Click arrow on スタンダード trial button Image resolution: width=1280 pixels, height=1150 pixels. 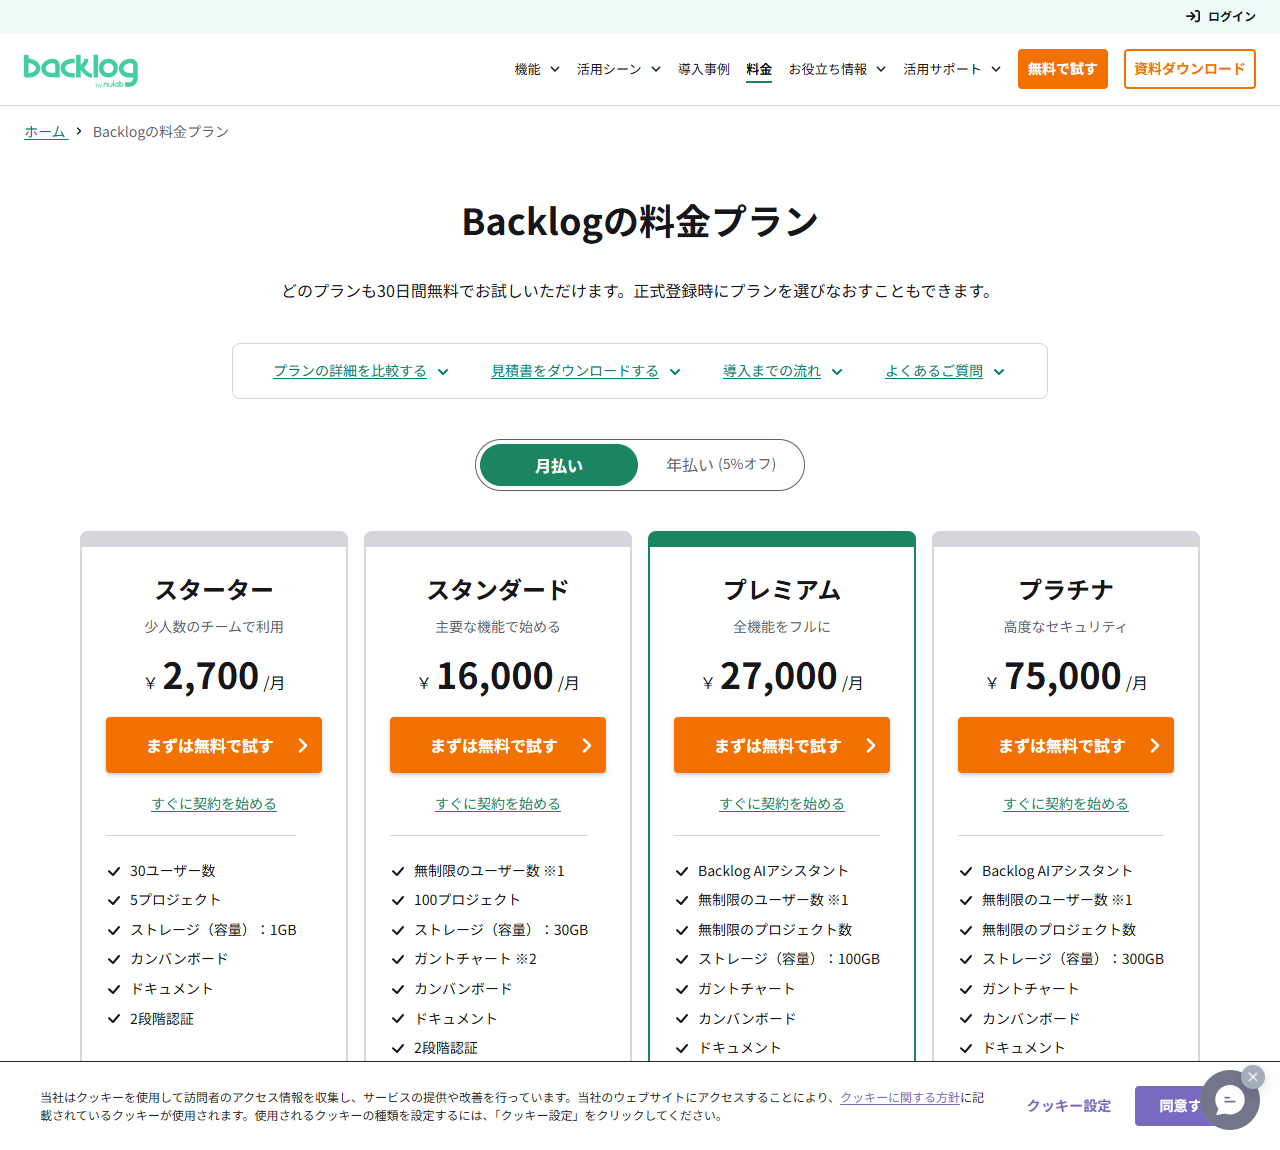point(587,745)
